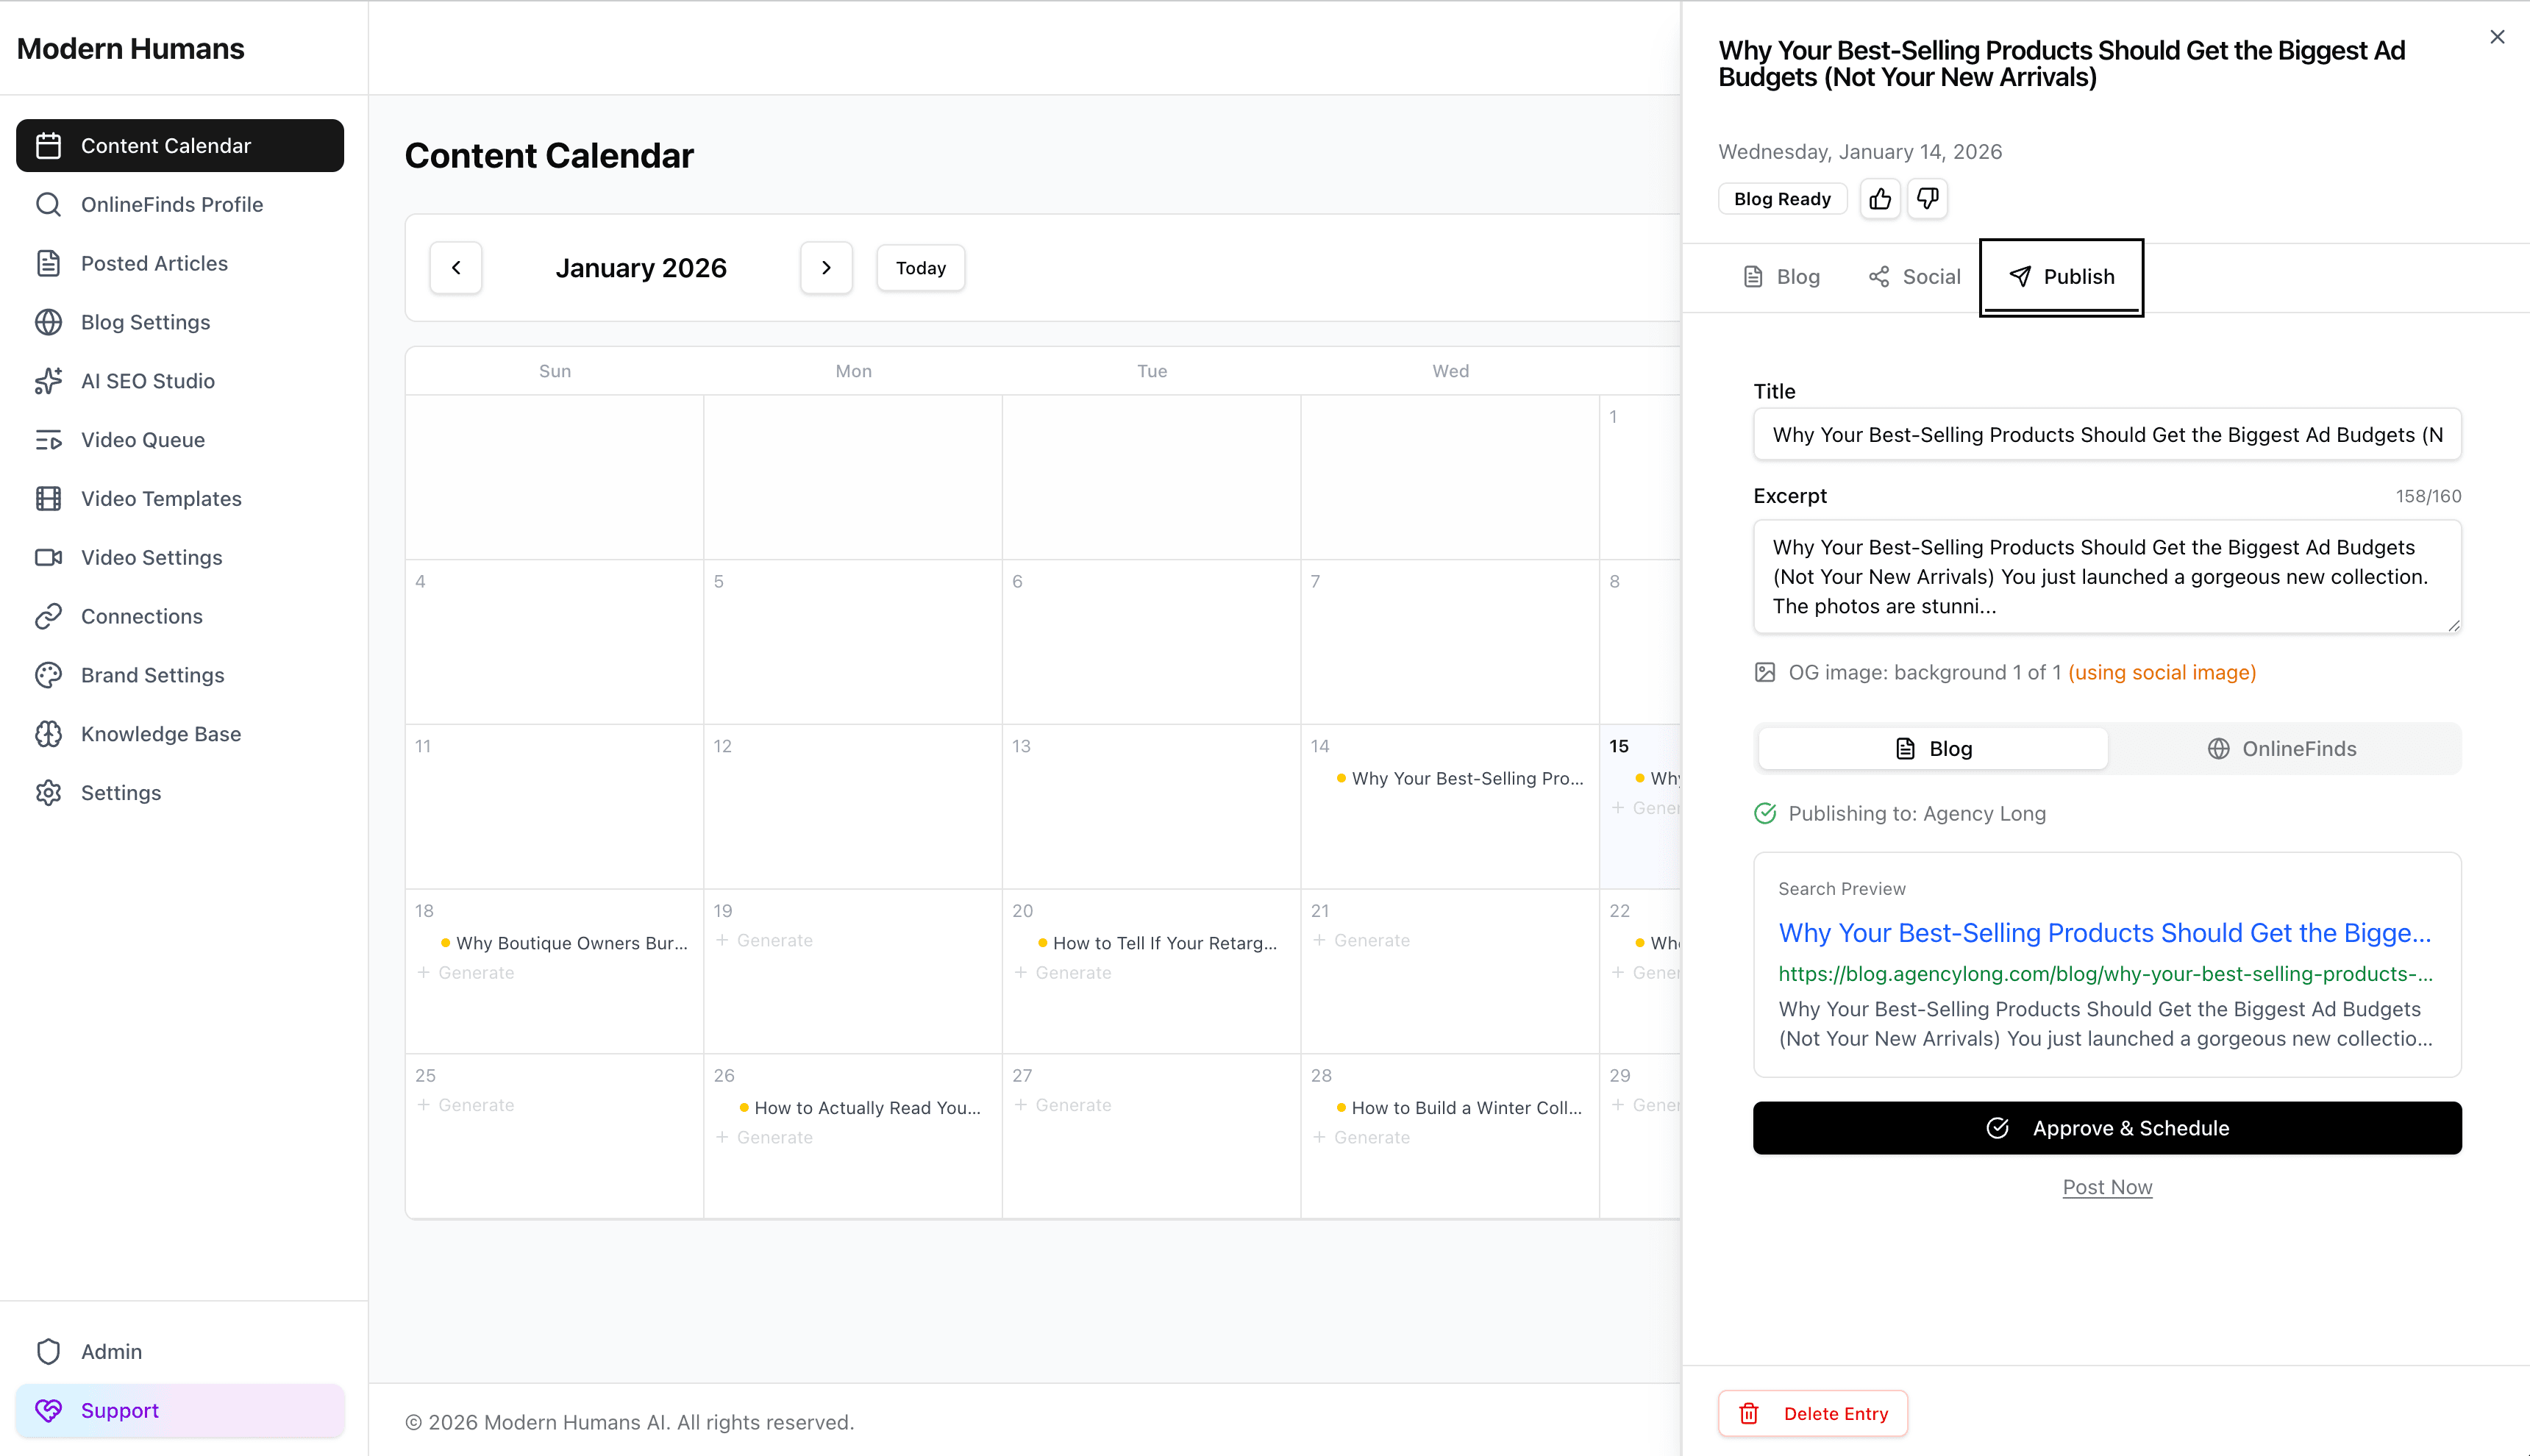Viewport: 2530px width, 1456px height.
Task: Click Approve & Schedule
Action: pos(2106,1127)
